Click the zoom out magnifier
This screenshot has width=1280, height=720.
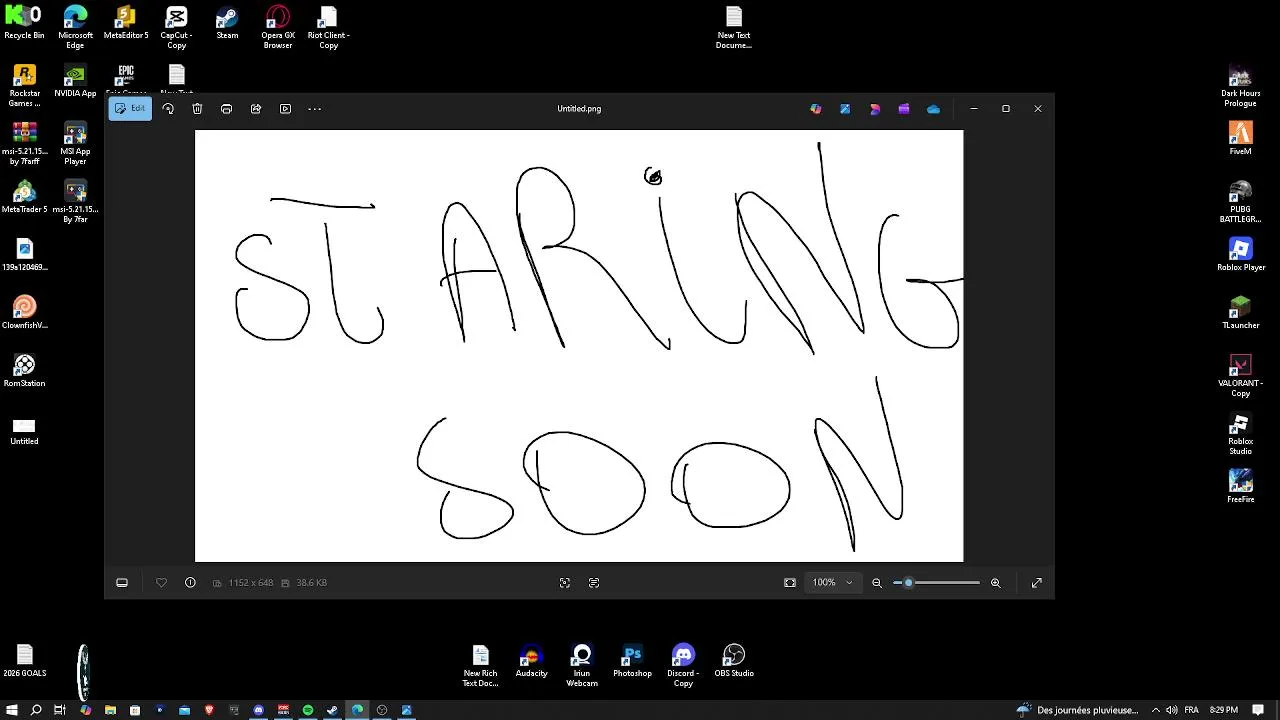click(x=877, y=583)
